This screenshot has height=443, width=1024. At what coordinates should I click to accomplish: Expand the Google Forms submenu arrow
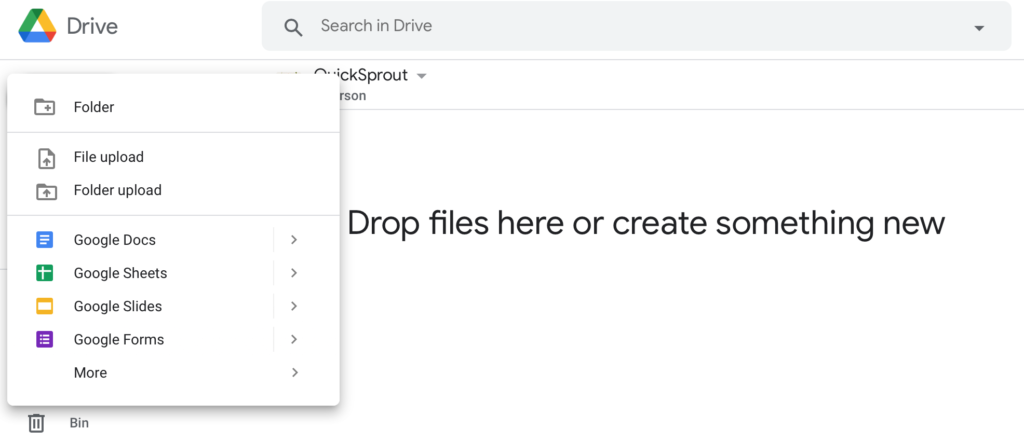(x=294, y=340)
